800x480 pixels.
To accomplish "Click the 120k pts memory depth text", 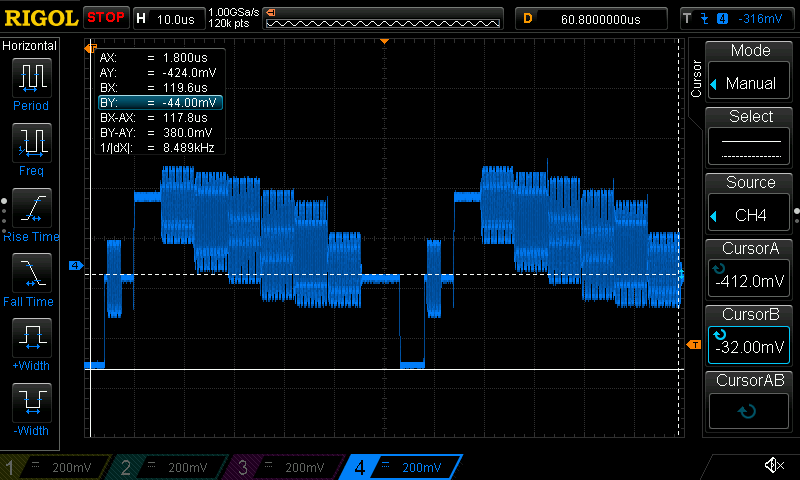I will pyautogui.click(x=229, y=23).
